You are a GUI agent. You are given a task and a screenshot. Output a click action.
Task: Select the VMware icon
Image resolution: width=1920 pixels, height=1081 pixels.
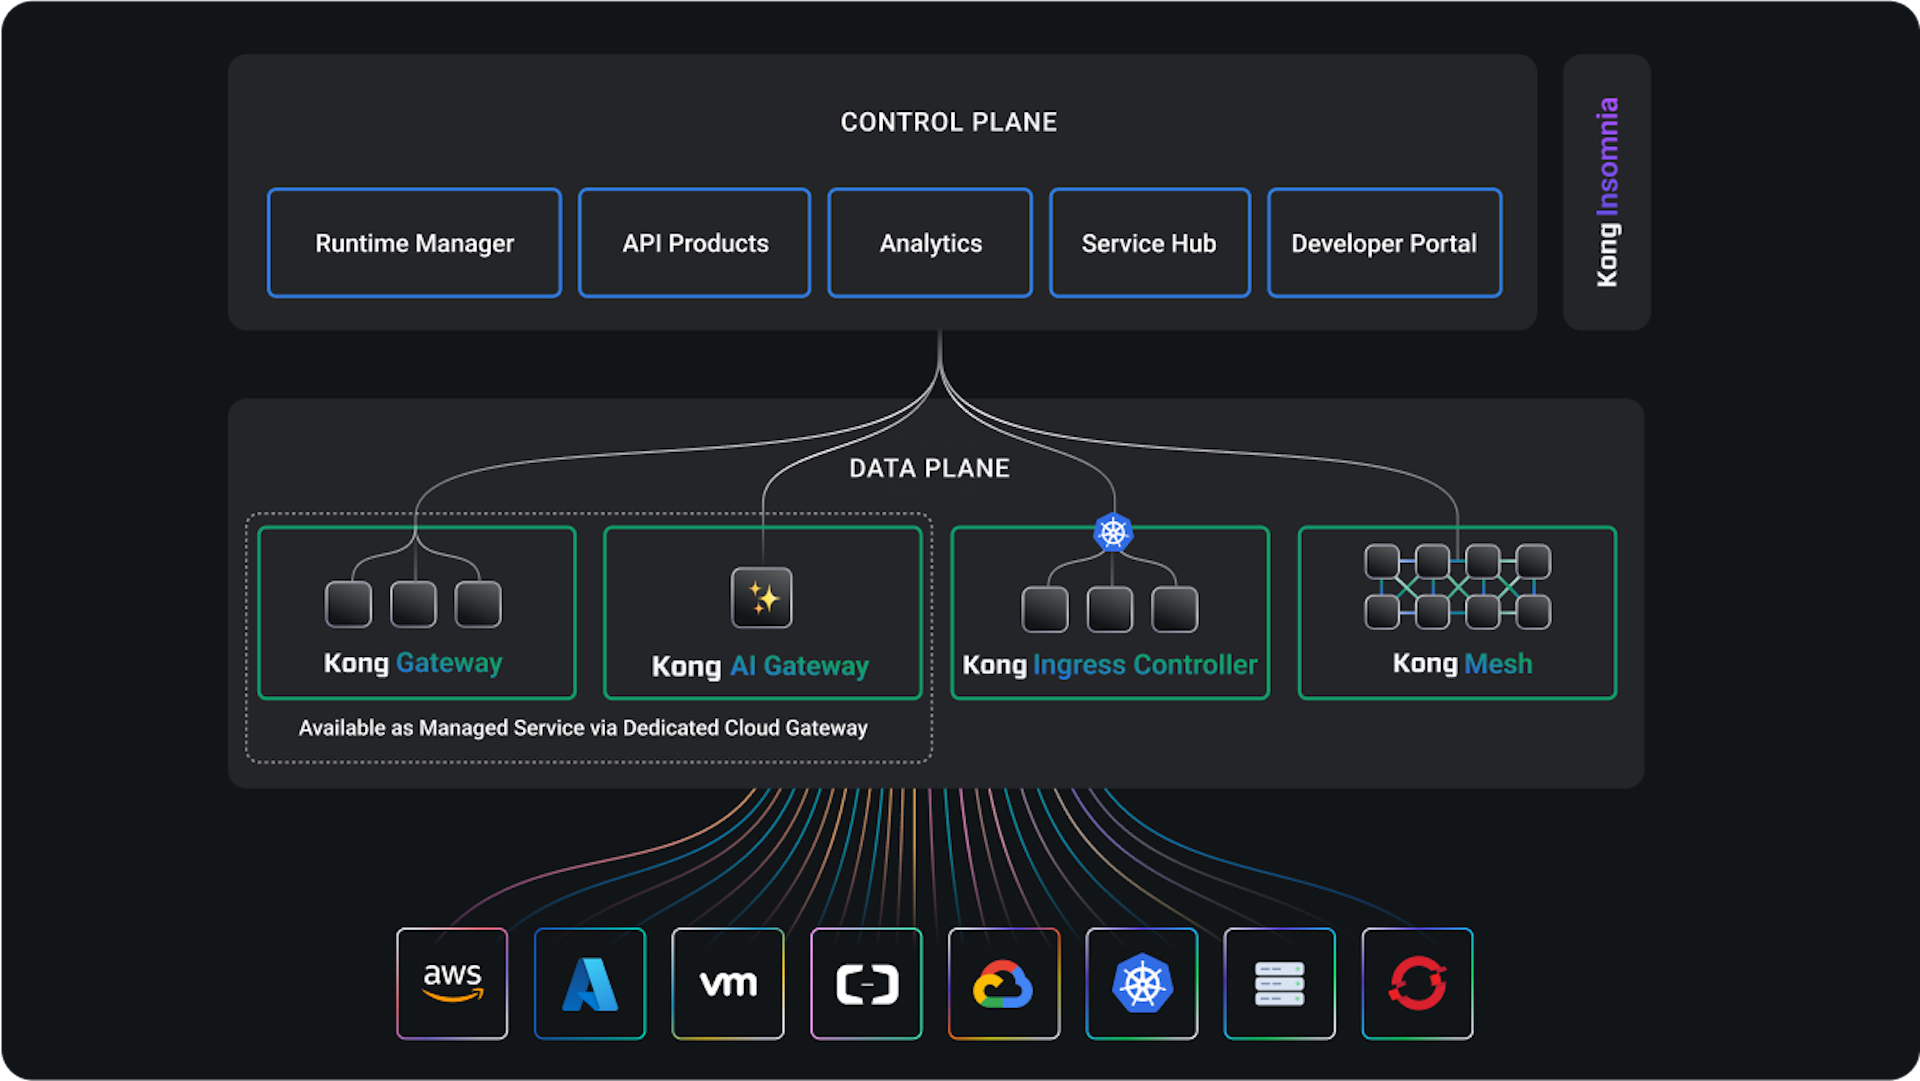[727, 983]
